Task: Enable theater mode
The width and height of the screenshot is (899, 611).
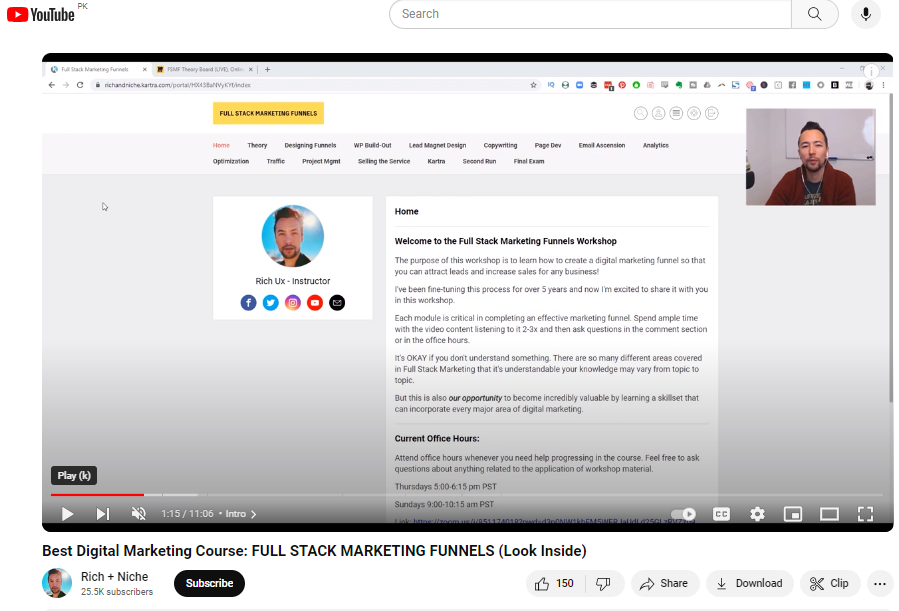Action: click(x=829, y=514)
